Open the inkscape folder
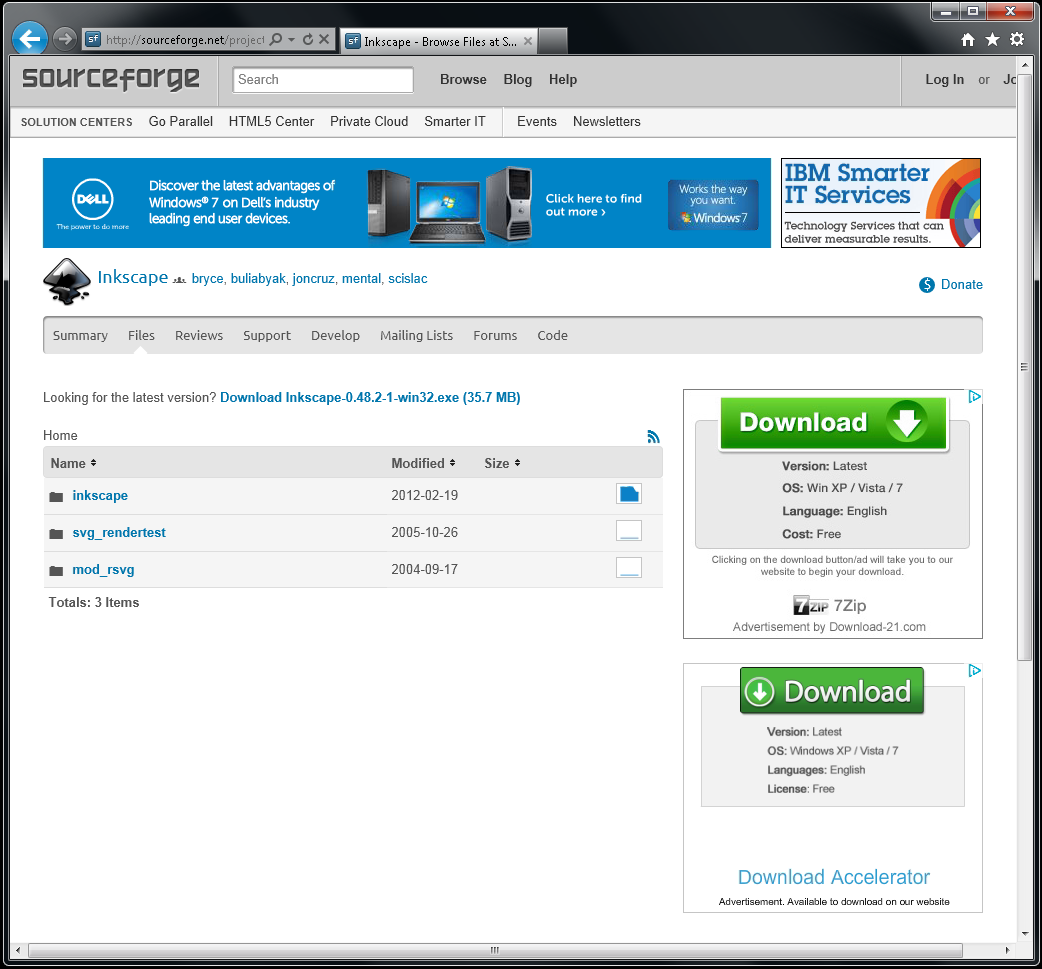This screenshot has height=969, width=1042. click(x=100, y=496)
